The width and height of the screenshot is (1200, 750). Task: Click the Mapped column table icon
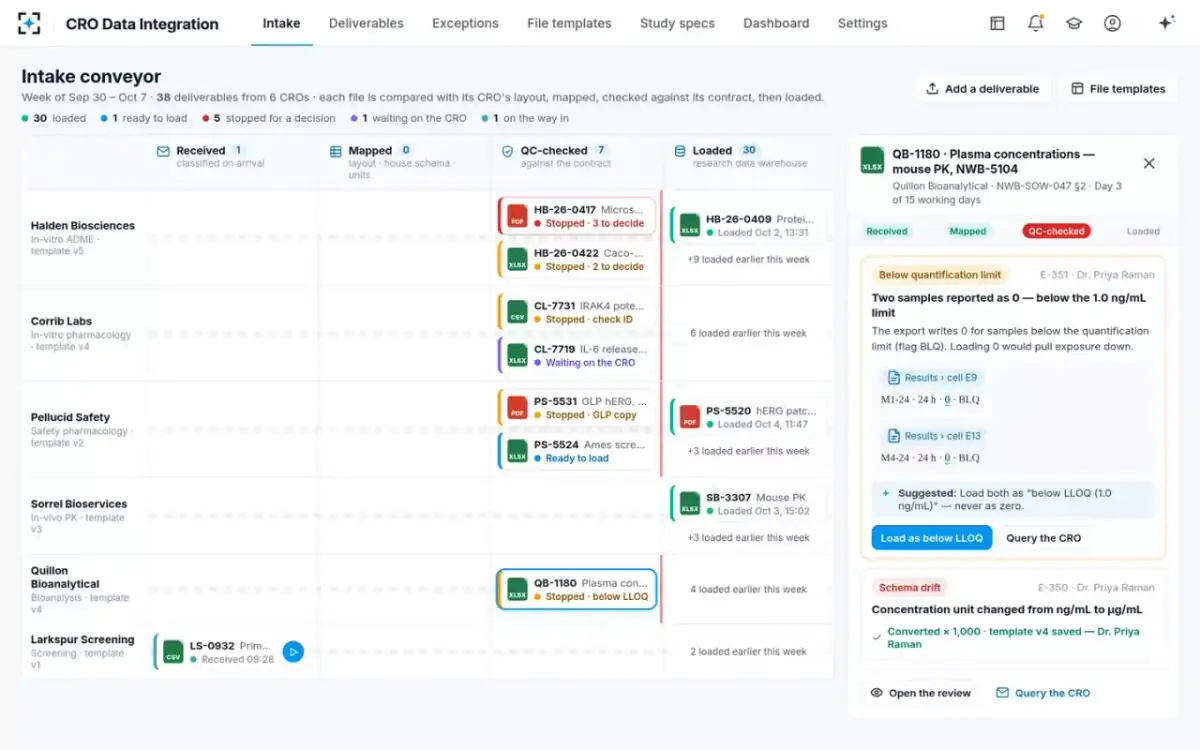point(336,151)
